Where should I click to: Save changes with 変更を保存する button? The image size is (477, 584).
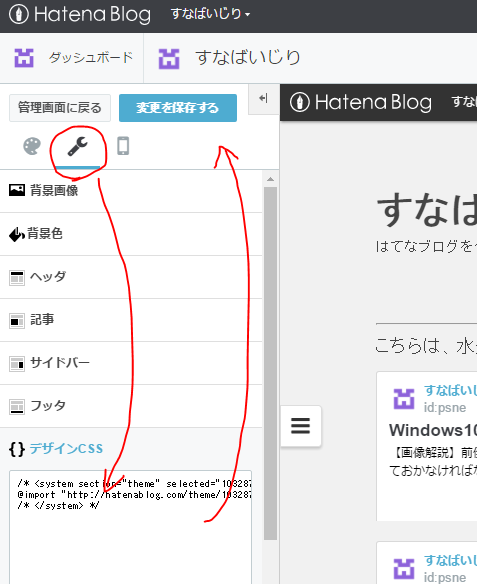[x=178, y=108]
